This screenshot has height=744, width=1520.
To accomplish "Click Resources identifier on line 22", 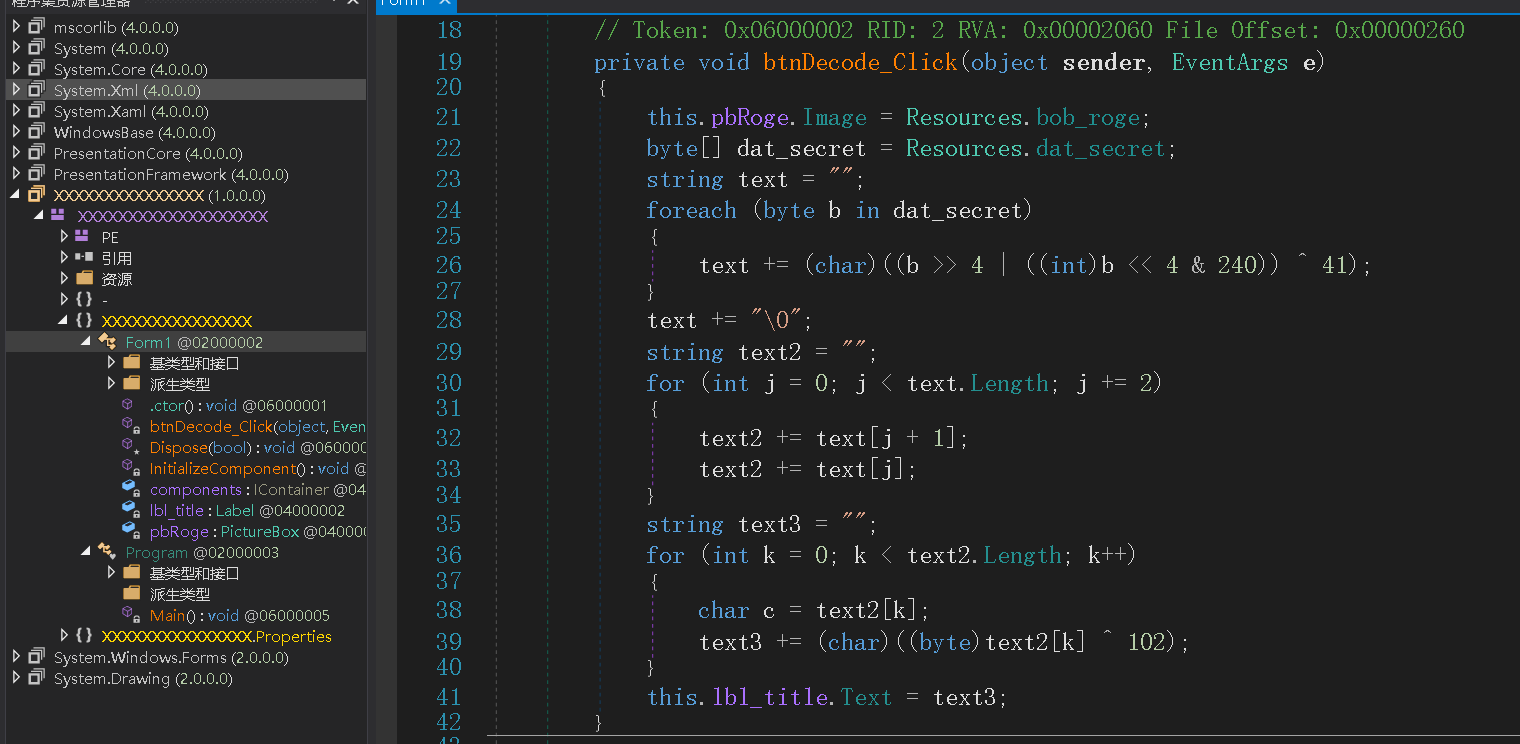I will click(964, 149).
